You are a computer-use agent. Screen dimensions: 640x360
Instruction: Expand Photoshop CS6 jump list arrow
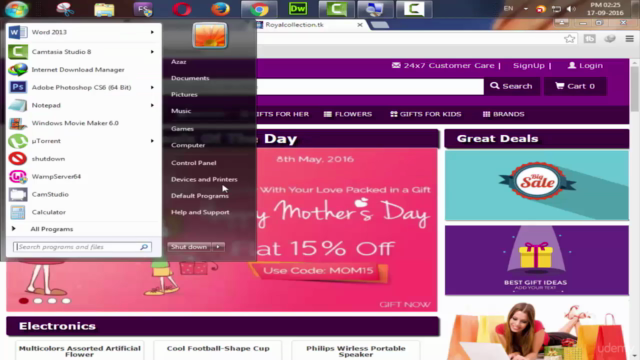pos(152,87)
